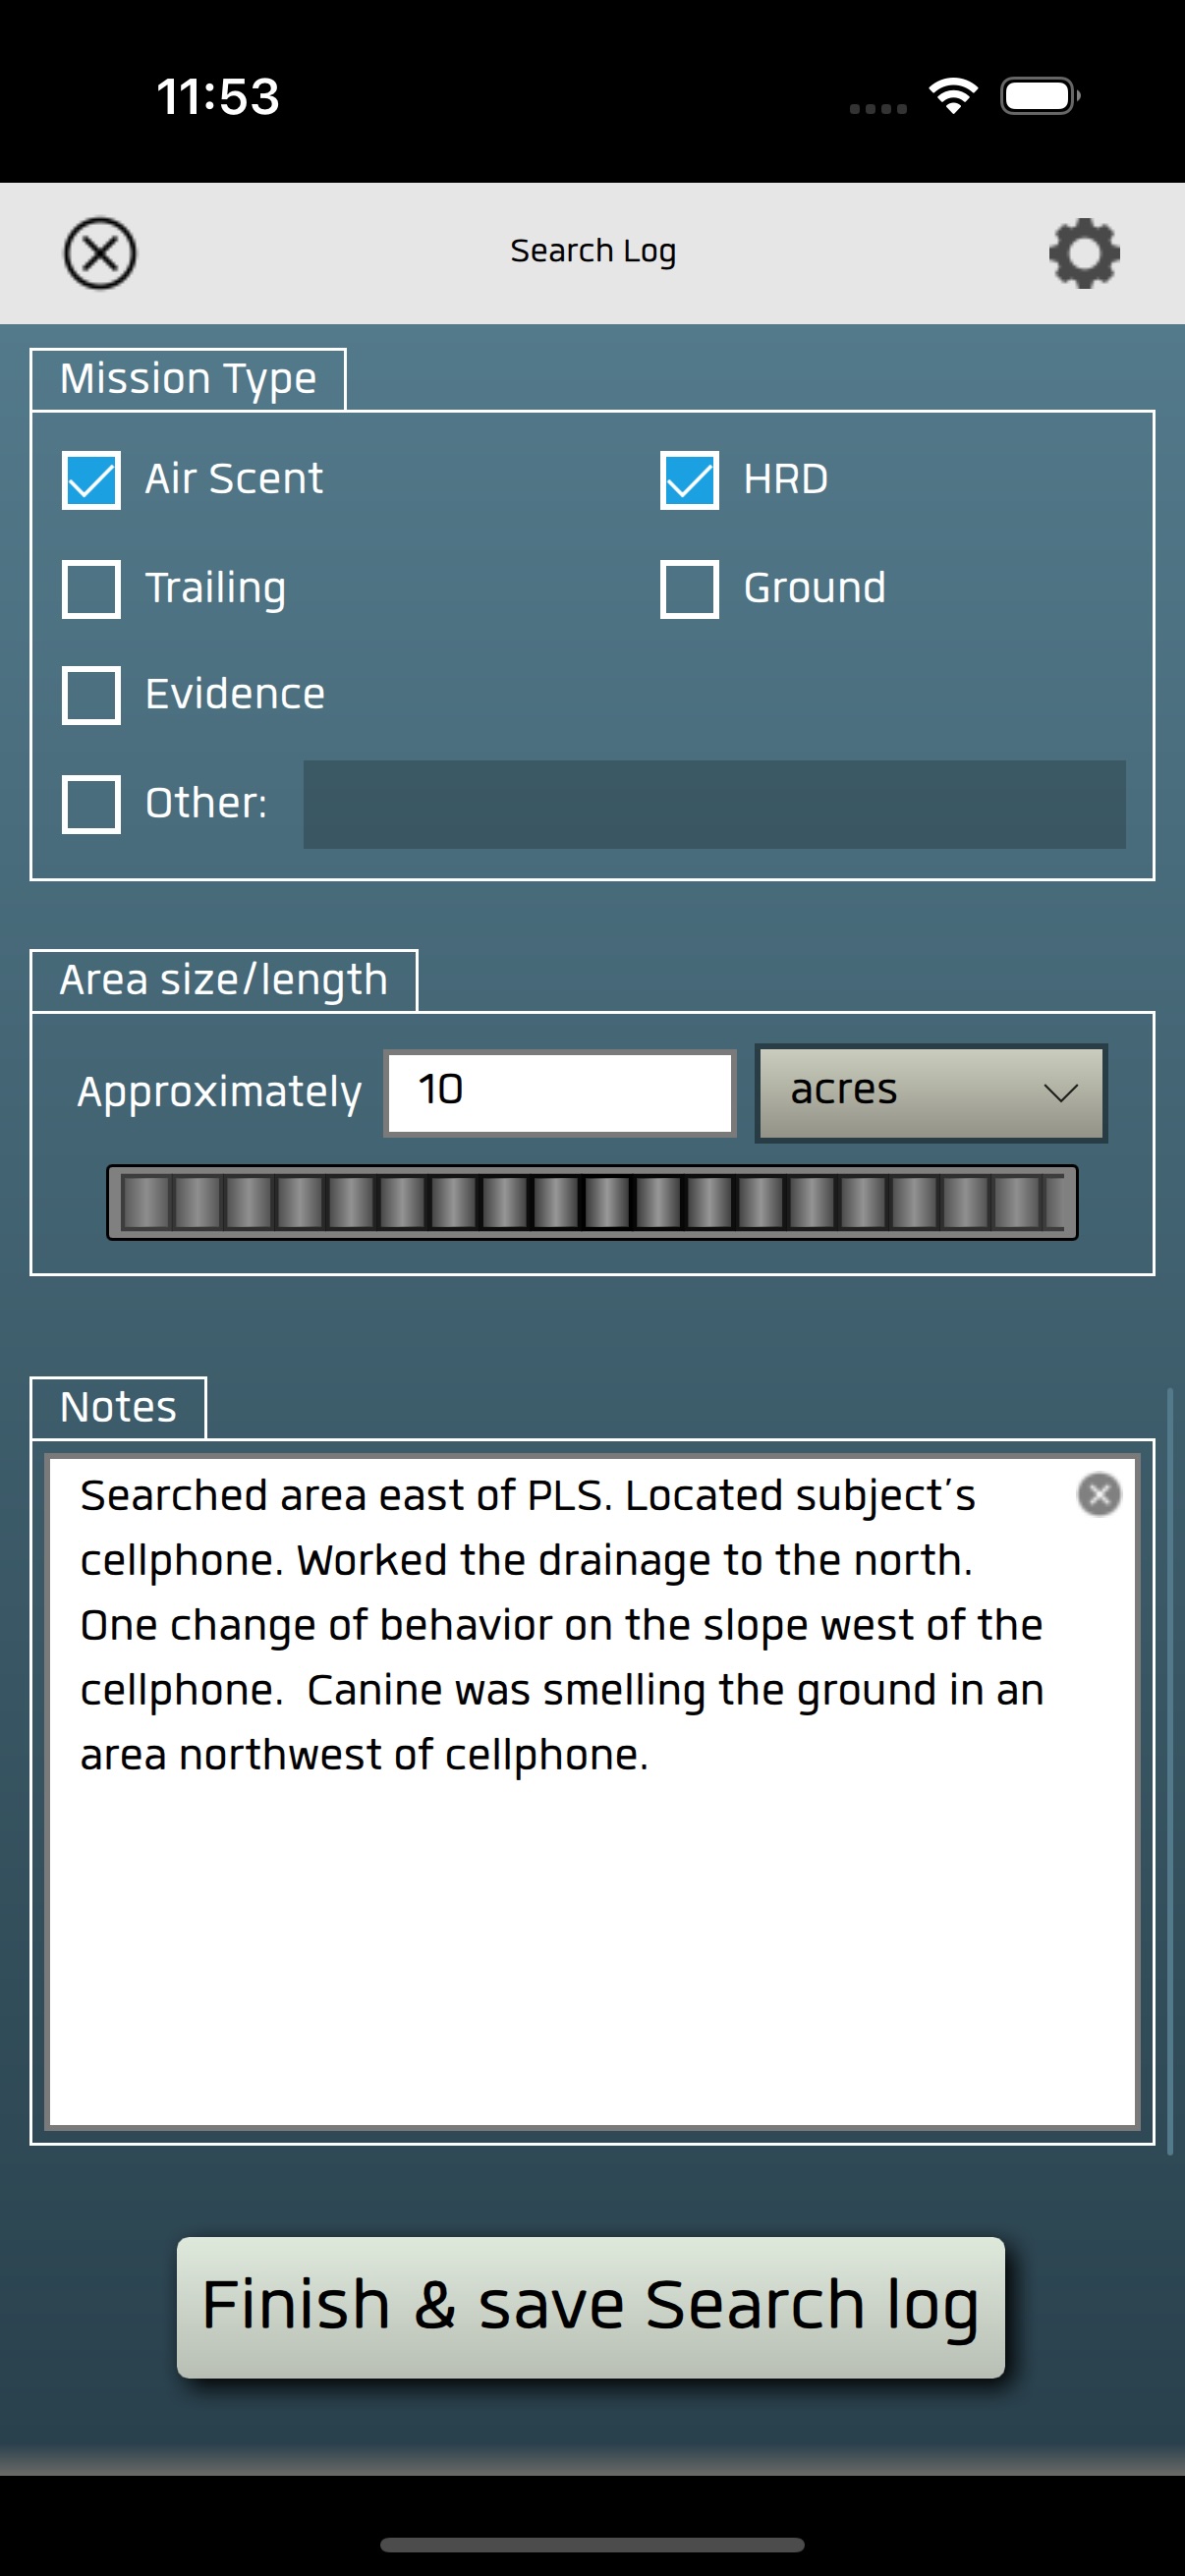1185x2576 pixels.
Task: Adjust the area size slider bar
Action: click(592, 1202)
